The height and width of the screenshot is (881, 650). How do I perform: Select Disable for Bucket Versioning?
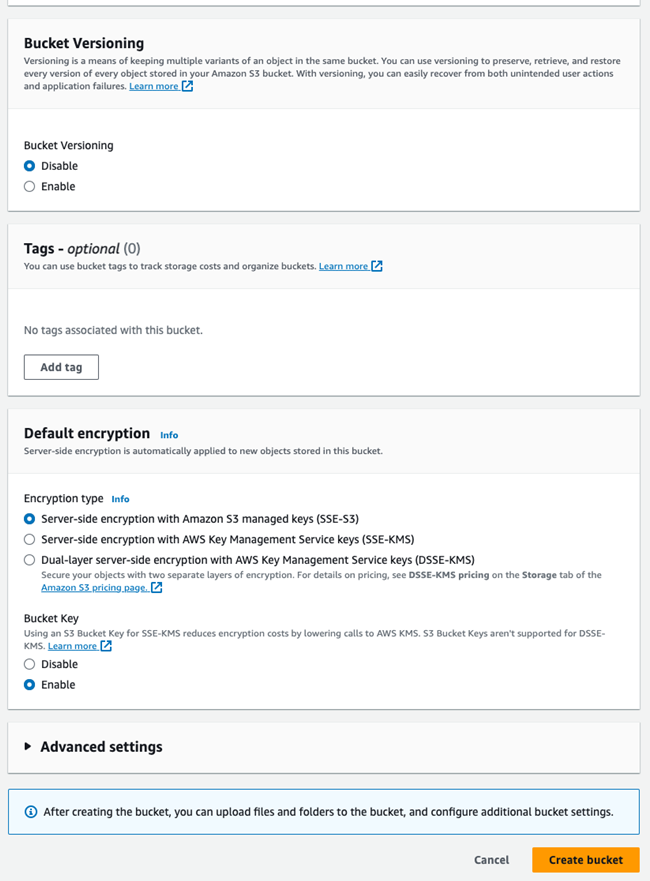click(x=30, y=166)
